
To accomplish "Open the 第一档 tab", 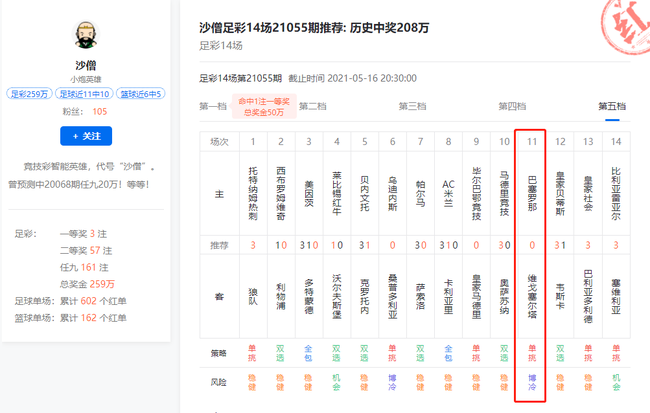I will click(213, 106).
